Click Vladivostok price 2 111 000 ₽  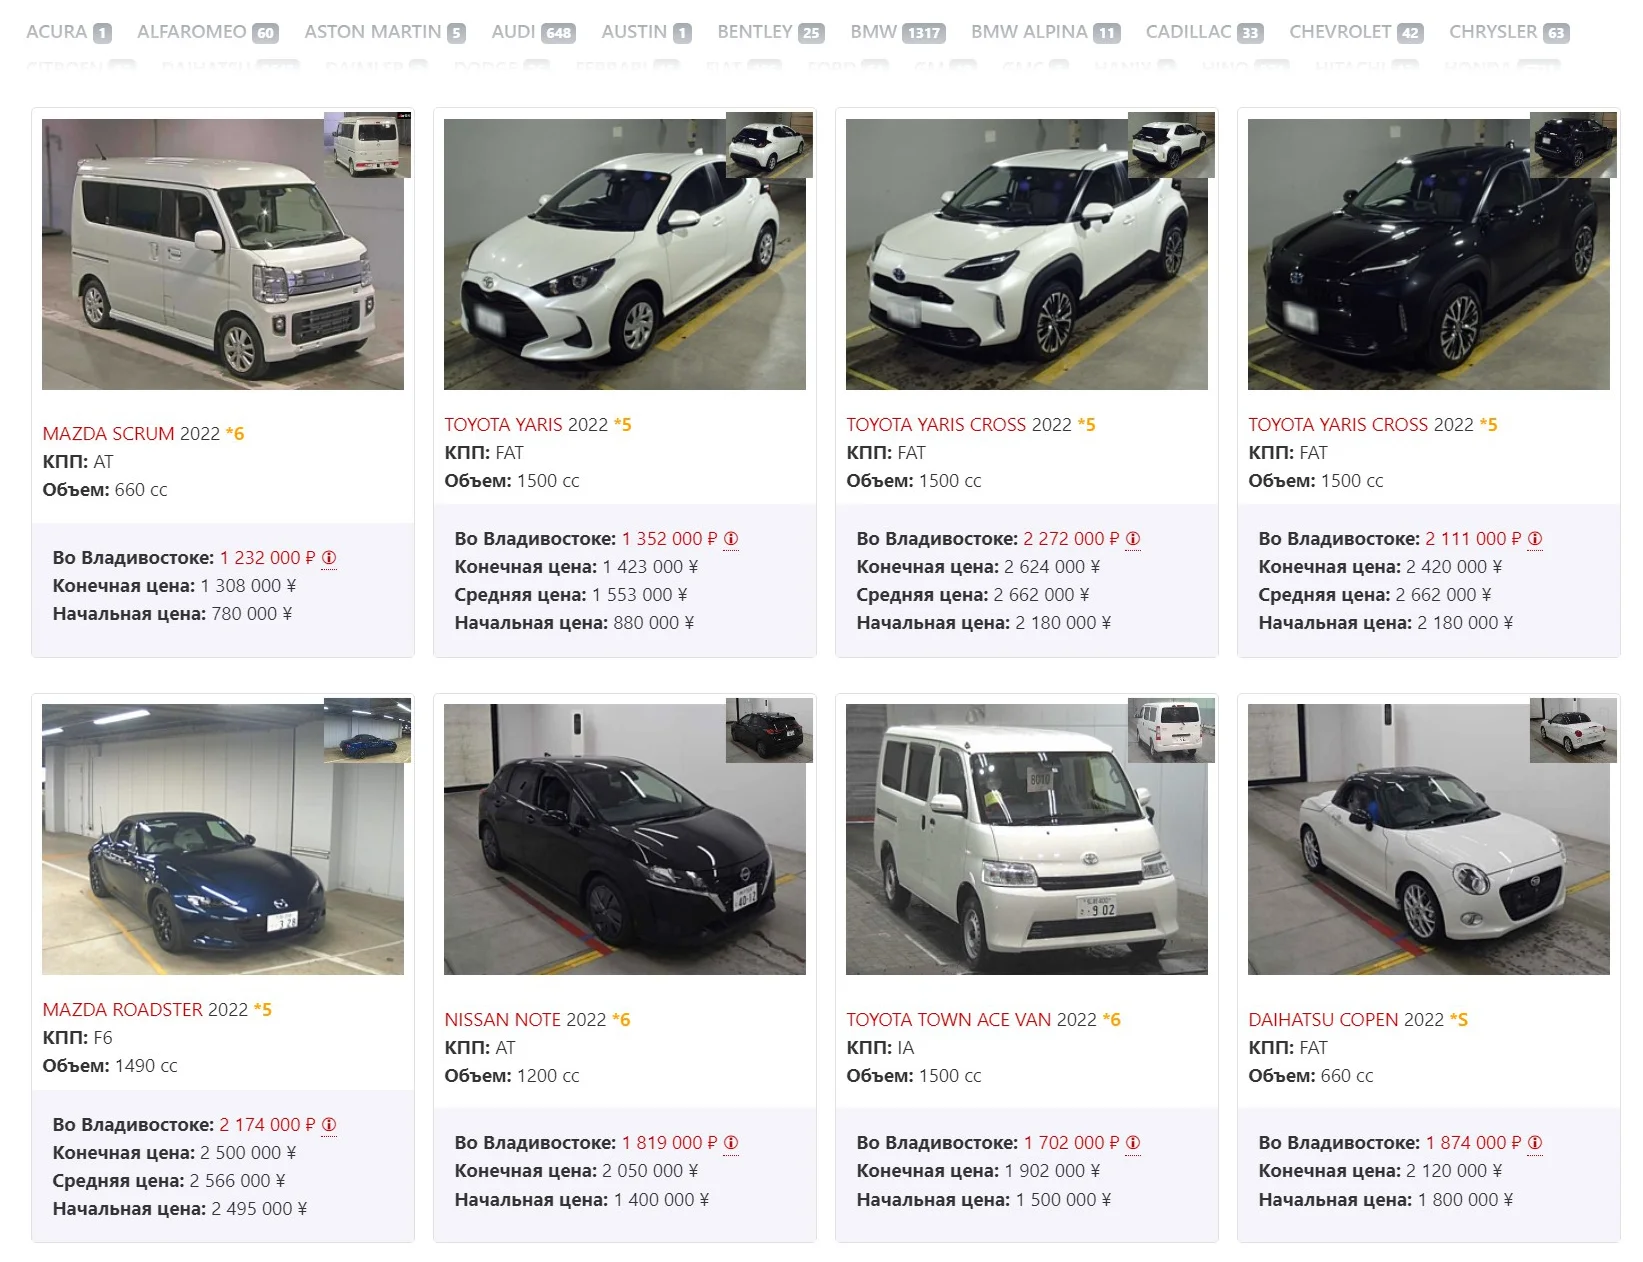(1473, 539)
